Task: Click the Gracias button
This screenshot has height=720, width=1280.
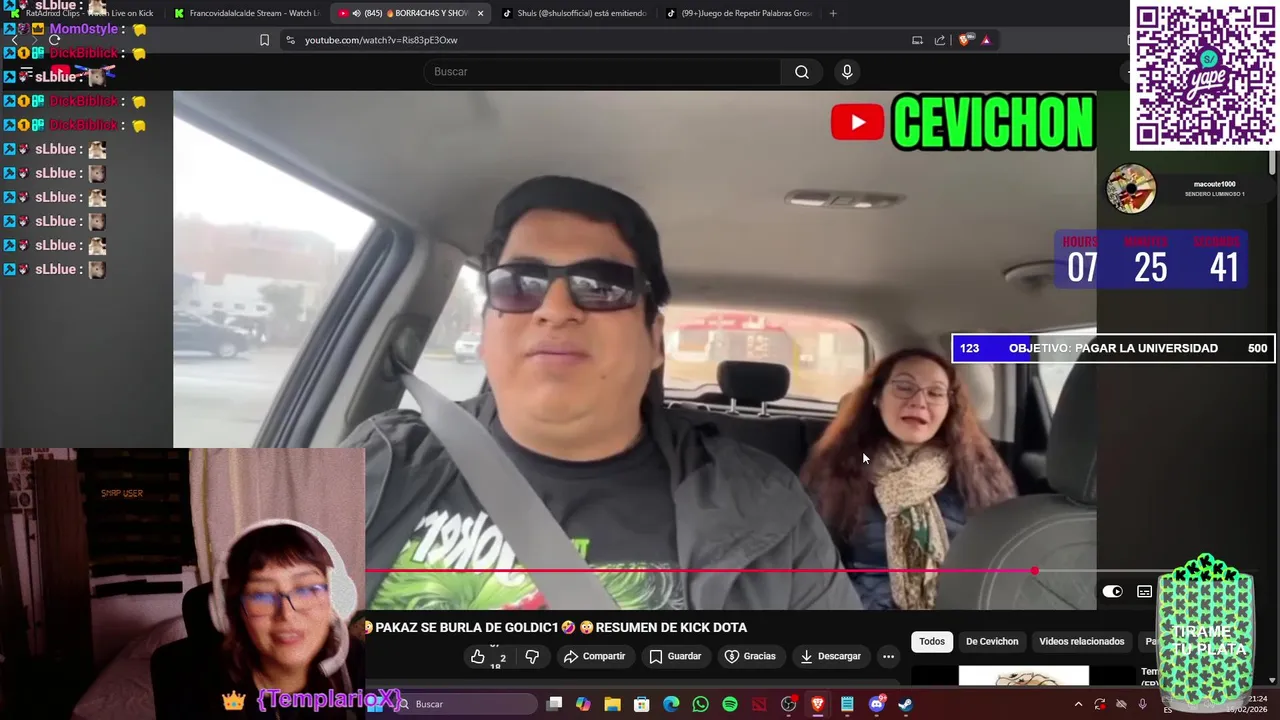Action: [750, 656]
